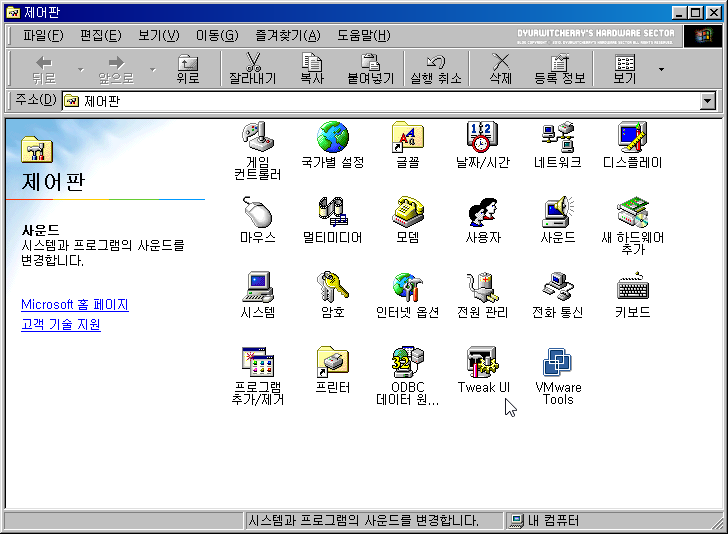Expand the 앞으로 history dropdown arrow
Viewport: 728px width, 534px height.
pos(153,70)
